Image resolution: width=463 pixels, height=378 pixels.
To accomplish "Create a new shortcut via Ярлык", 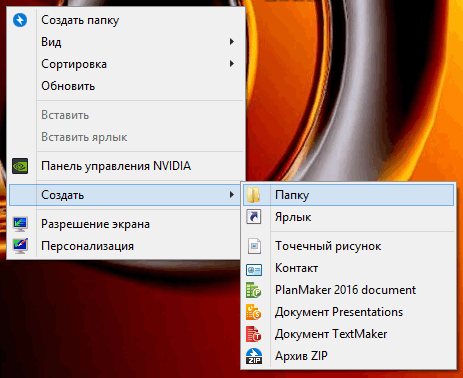I will click(x=349, y=217).
